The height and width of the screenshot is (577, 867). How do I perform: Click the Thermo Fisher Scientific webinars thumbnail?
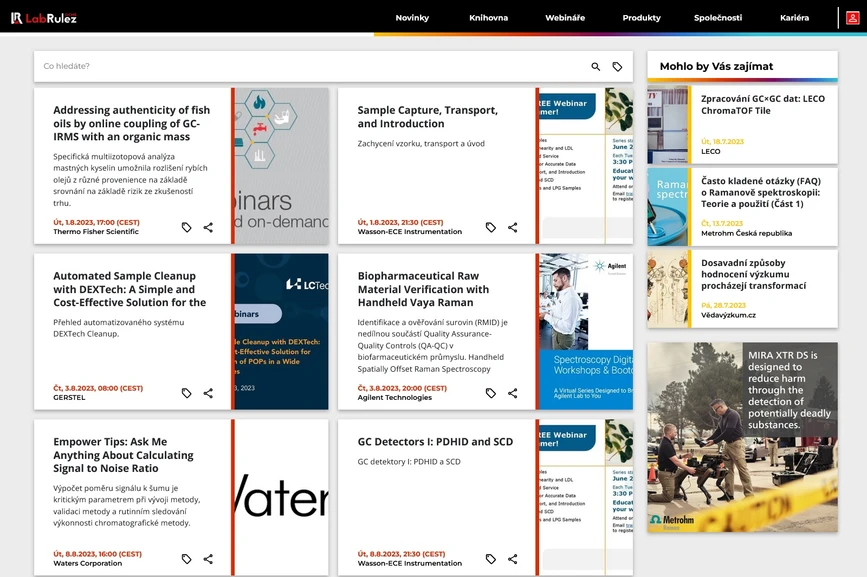click(281, 166)
